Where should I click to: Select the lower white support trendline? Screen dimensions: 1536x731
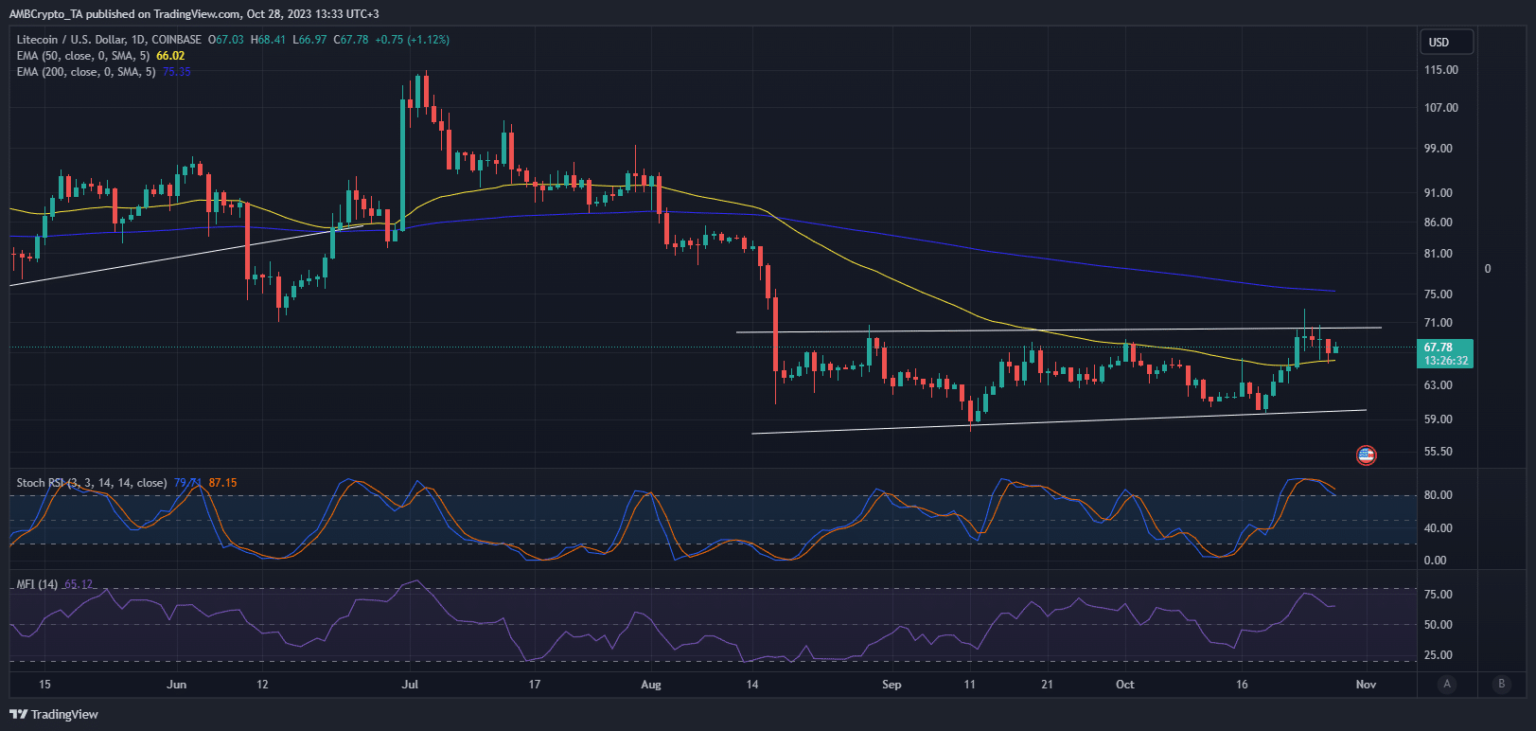tap(1000, 422)
